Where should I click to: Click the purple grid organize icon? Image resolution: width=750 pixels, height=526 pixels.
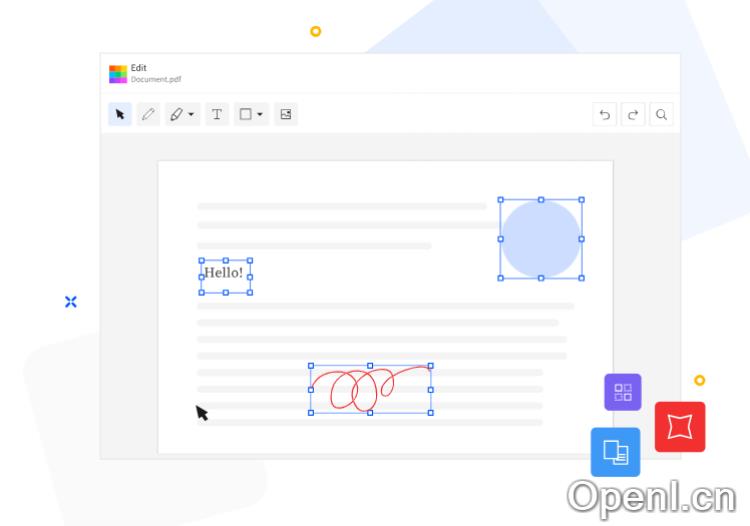pyautogui.click(x=623, y=392)
